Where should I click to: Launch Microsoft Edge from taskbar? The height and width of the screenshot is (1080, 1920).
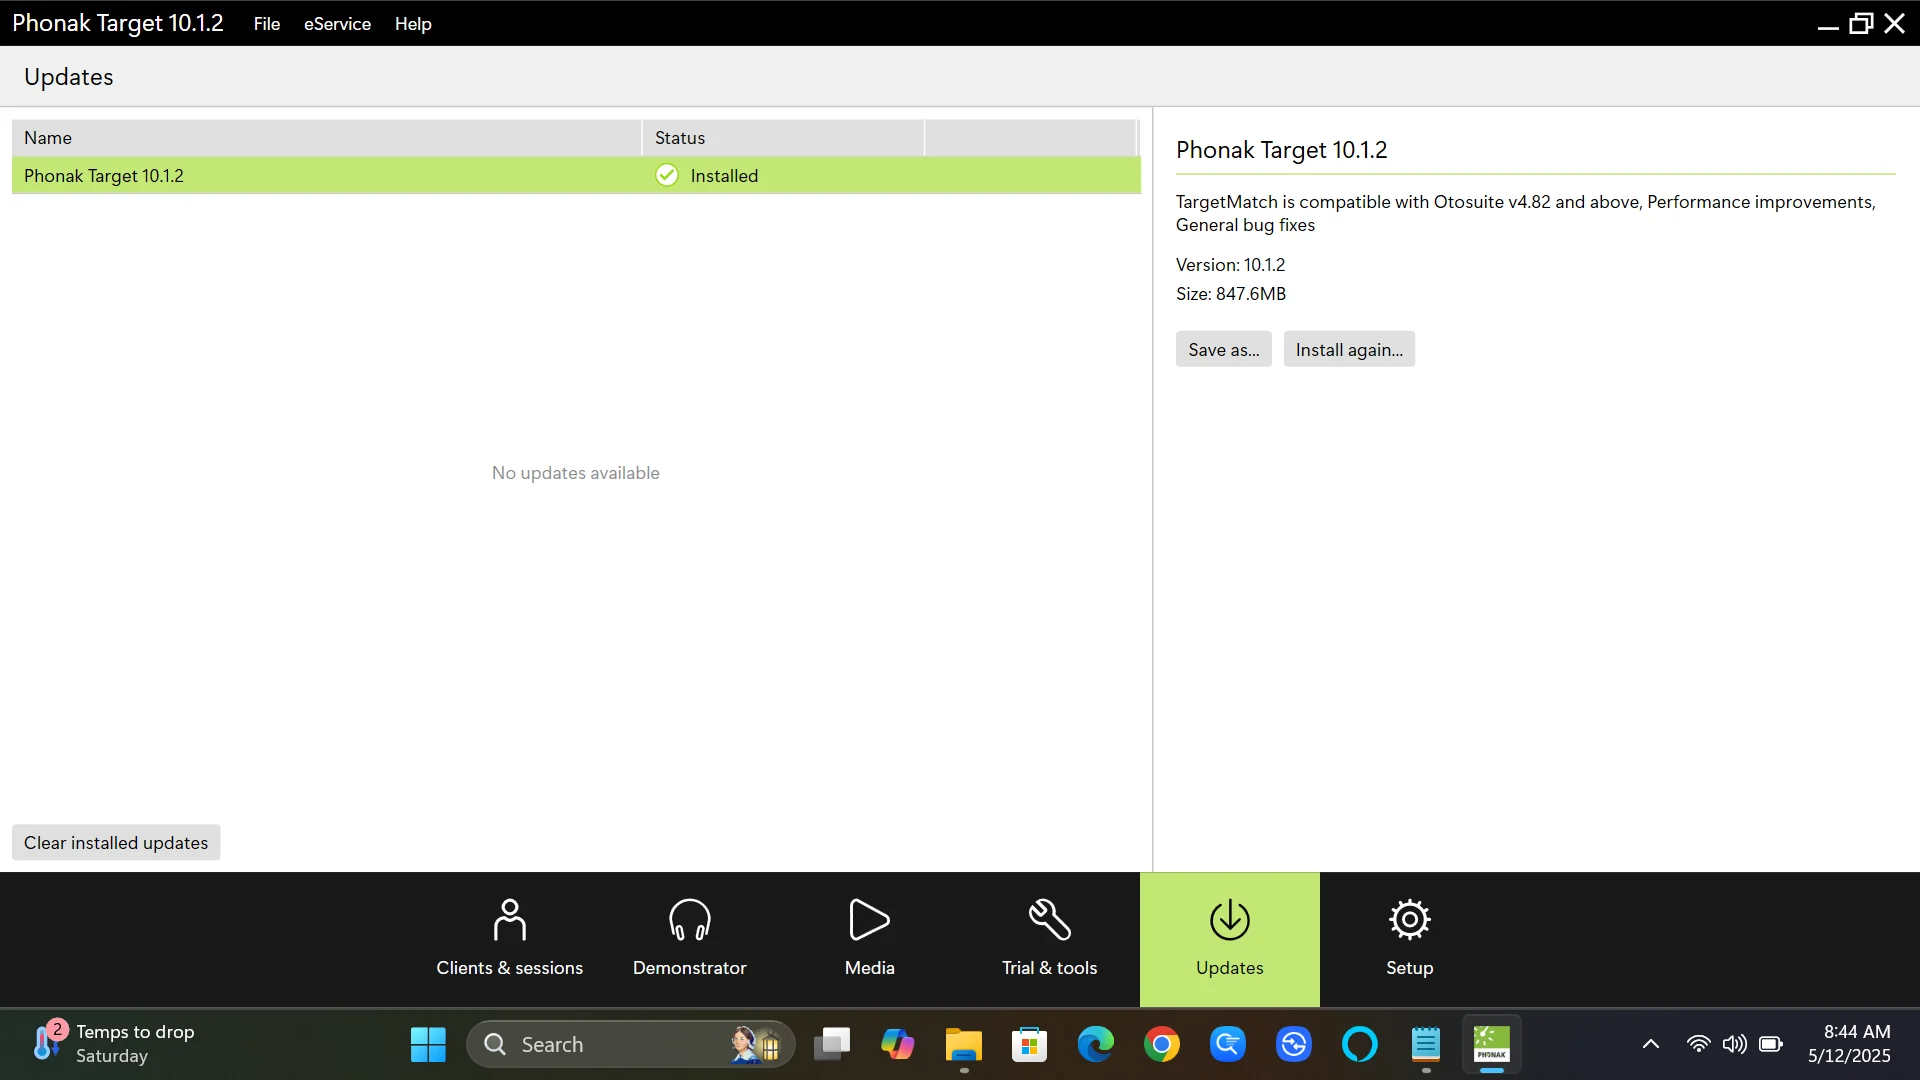[x=1095, y=1044]
